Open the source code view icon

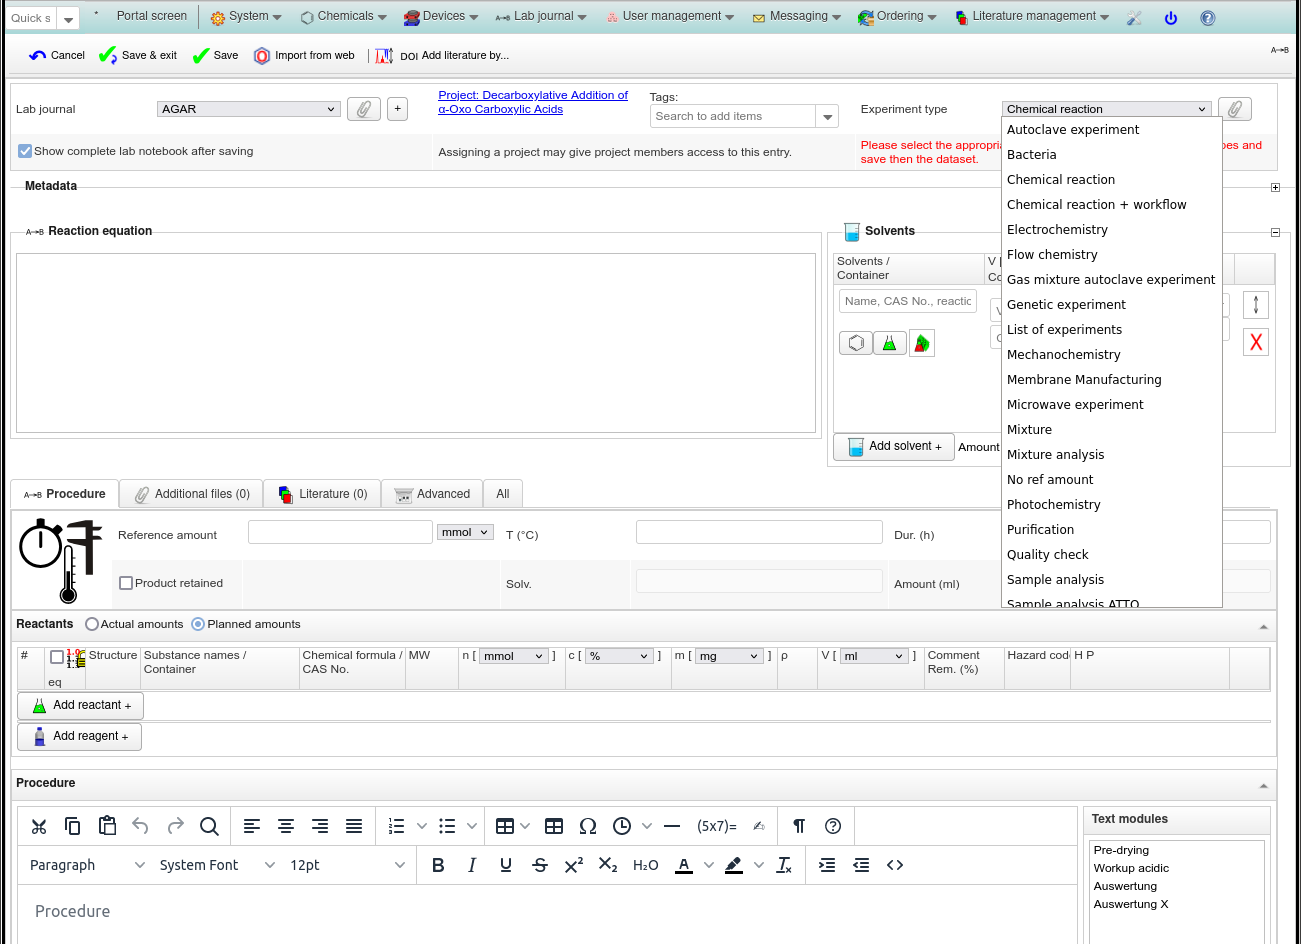tap(895, 865)
